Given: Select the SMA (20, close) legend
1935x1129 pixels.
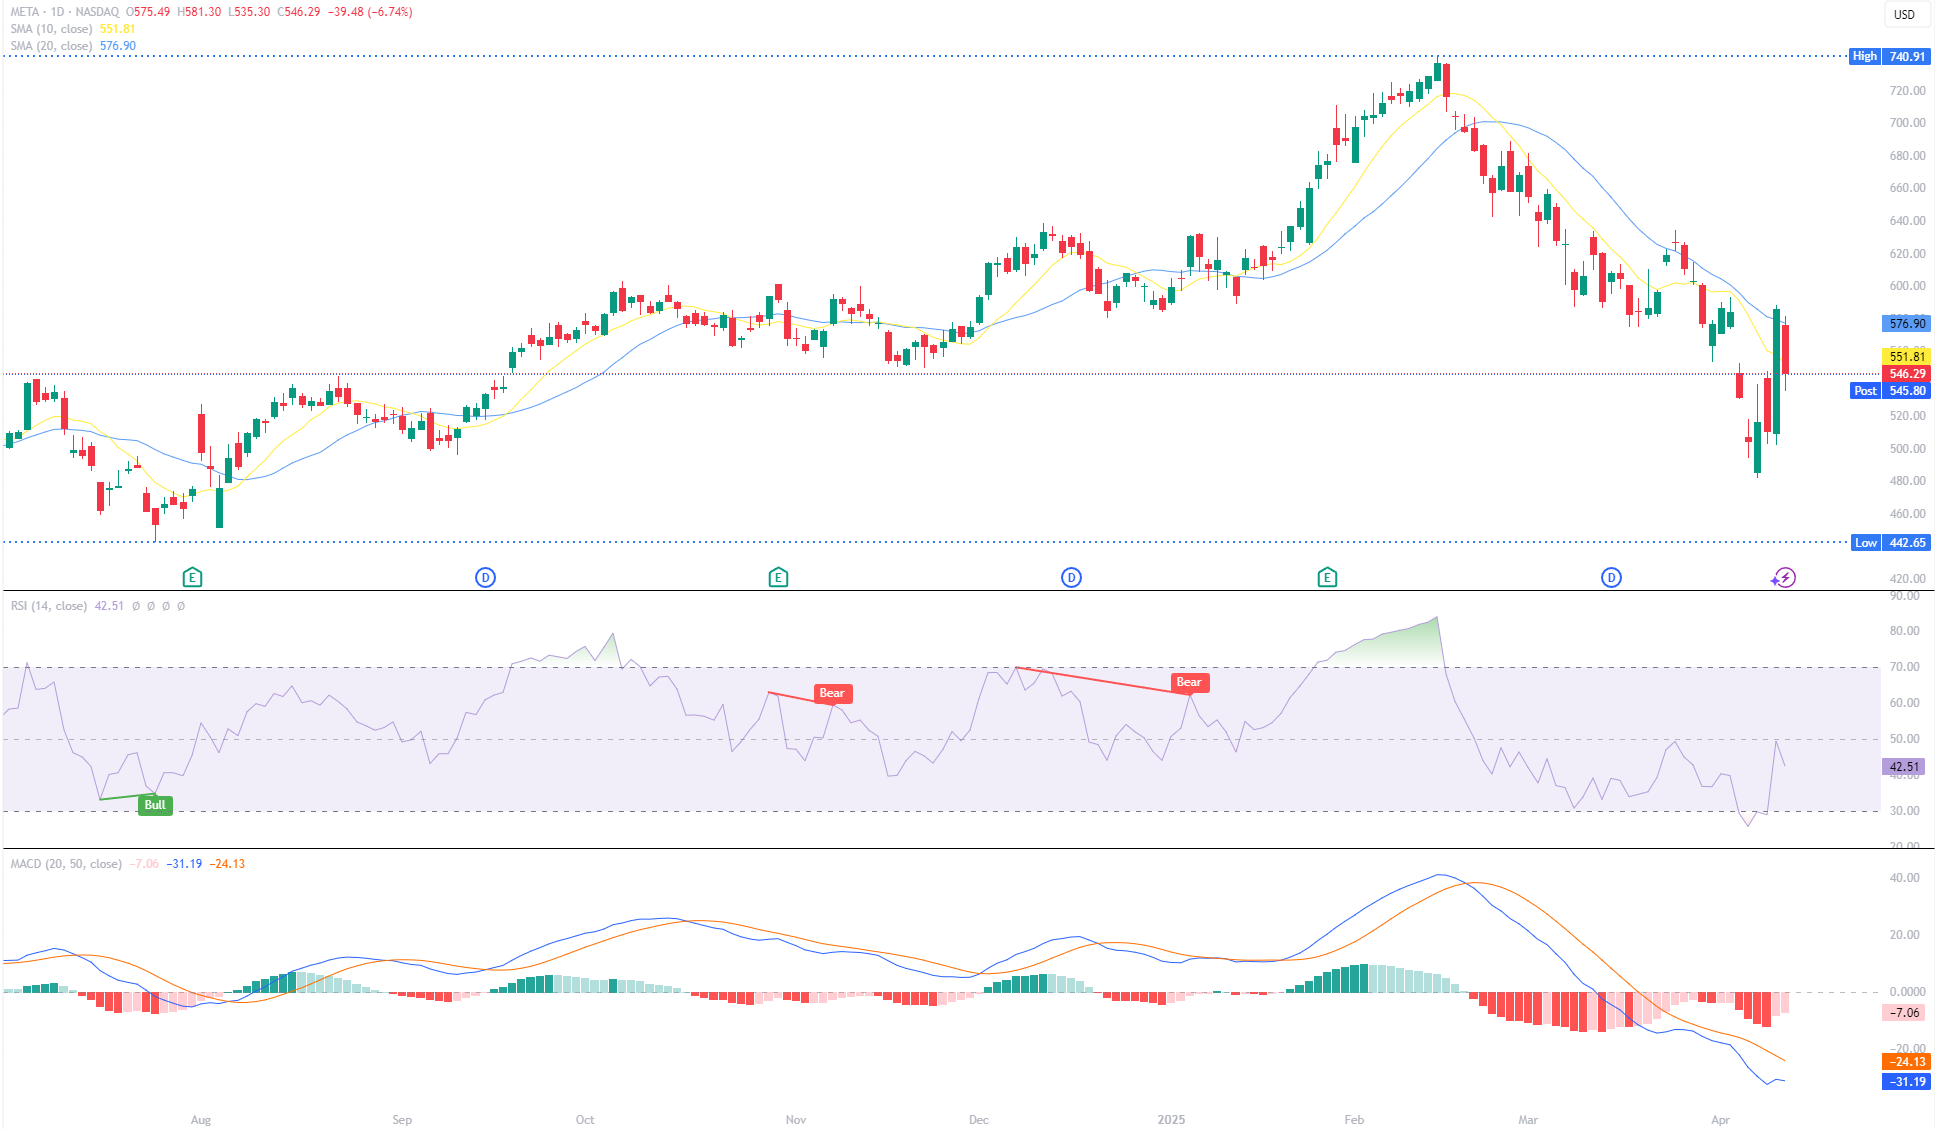Looking at the screenshot, I should pyautogui.click(x=52, y=46).
